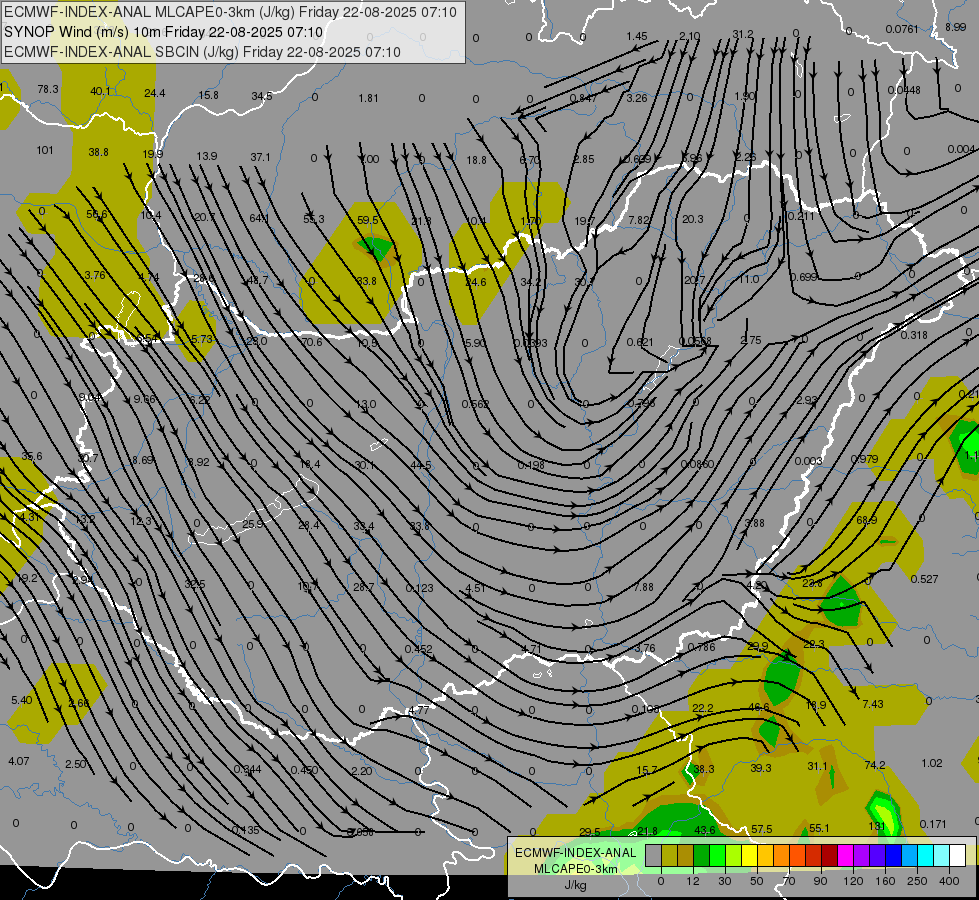Click the magenta swatch in legend scale
This screenshot has height=900, width=979.
pyautogui.click(x=845, y=856)
